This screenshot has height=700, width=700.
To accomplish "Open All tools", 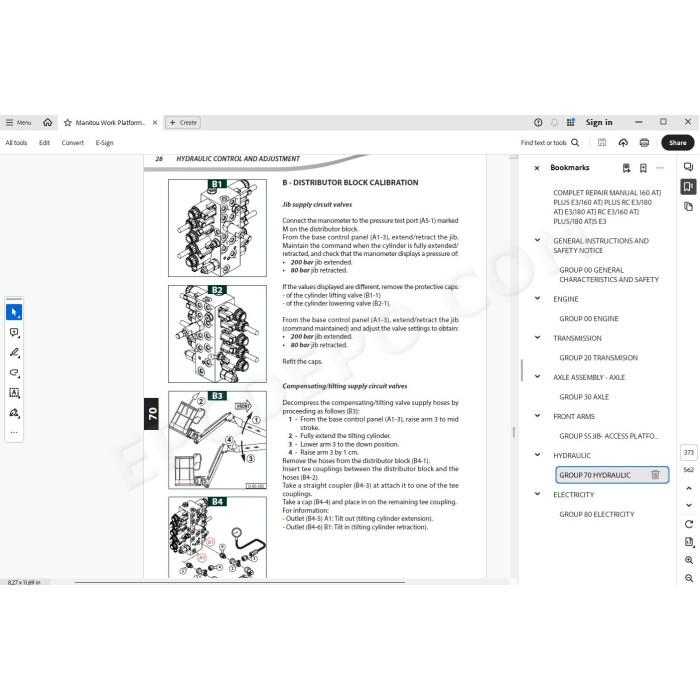I will point(16,143).
